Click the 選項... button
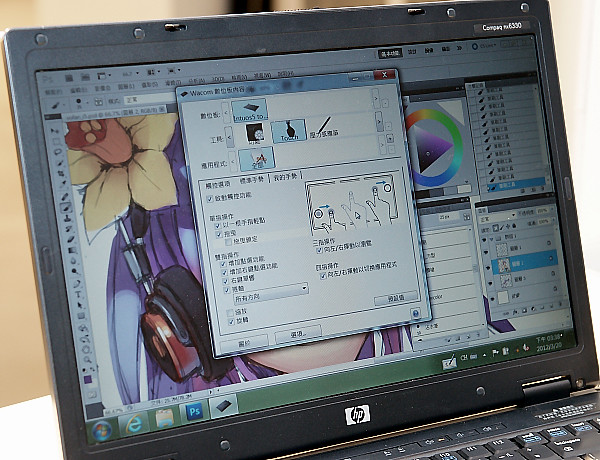 pyautogui.click(x=298, y=334)
